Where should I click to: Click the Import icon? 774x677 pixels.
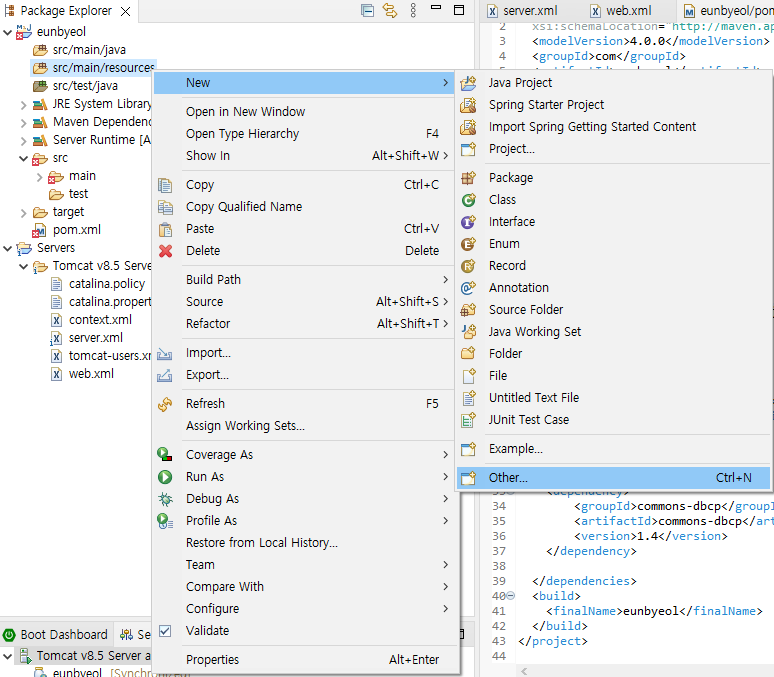click(x=165, y=354)
